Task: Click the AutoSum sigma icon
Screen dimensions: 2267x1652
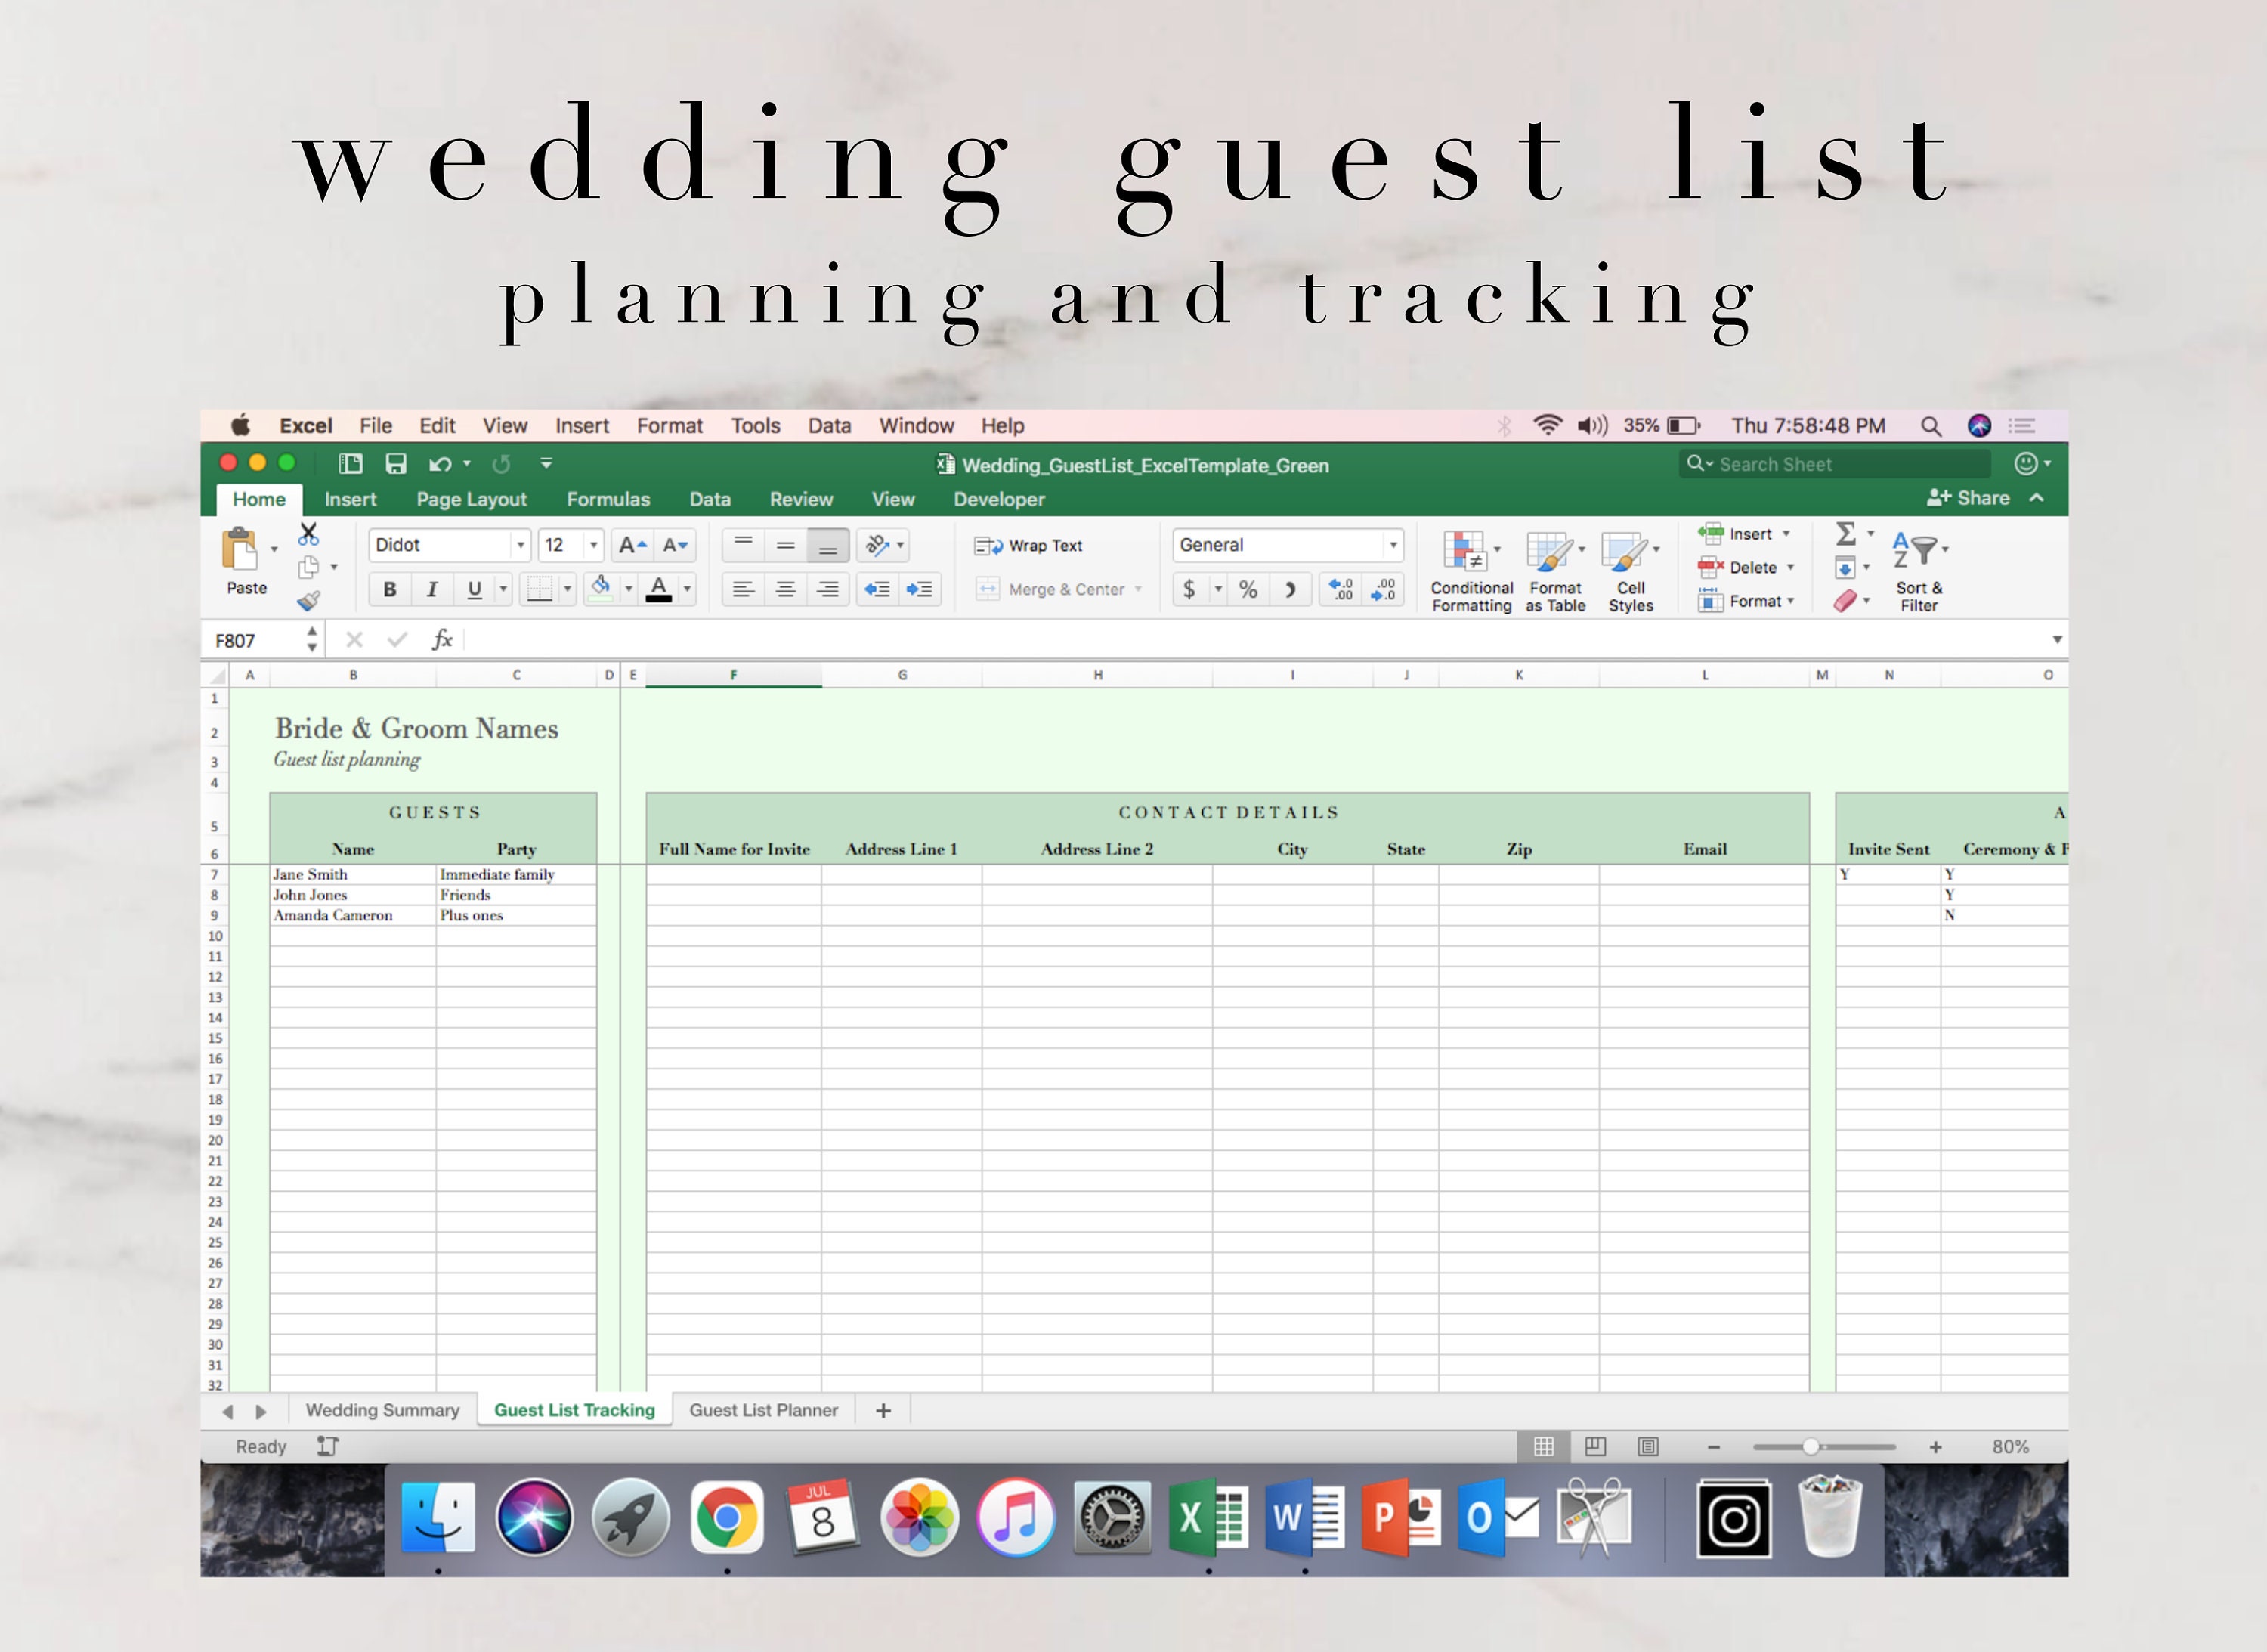Action: [x=1845, y=533]
